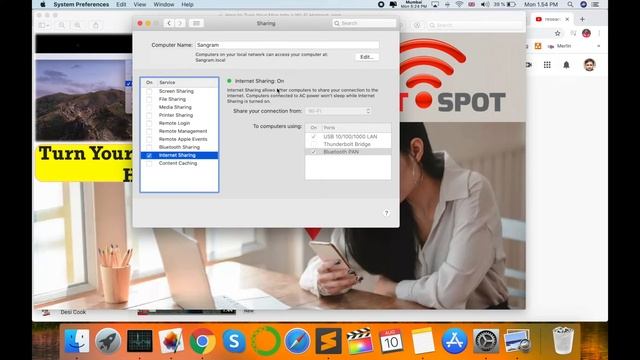Image resolution: width=640 pixels, height=360 pixels.
Task: Open Chrome three-dot menu
Action: point(599,33)
